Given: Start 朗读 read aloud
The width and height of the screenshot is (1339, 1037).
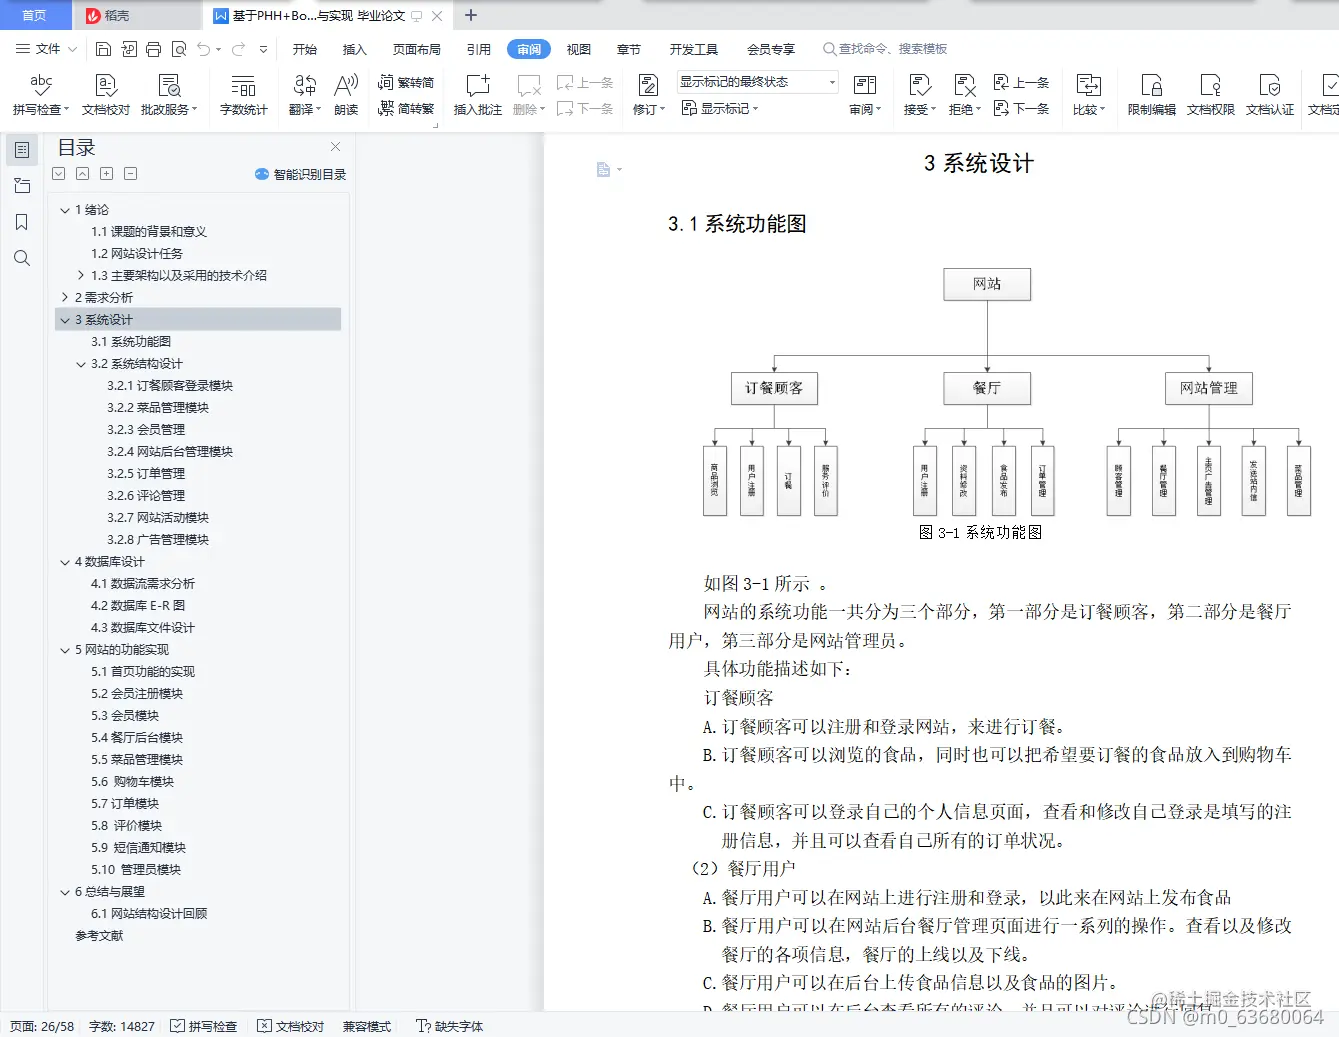Looking at the screenshot, I should 345,95.
